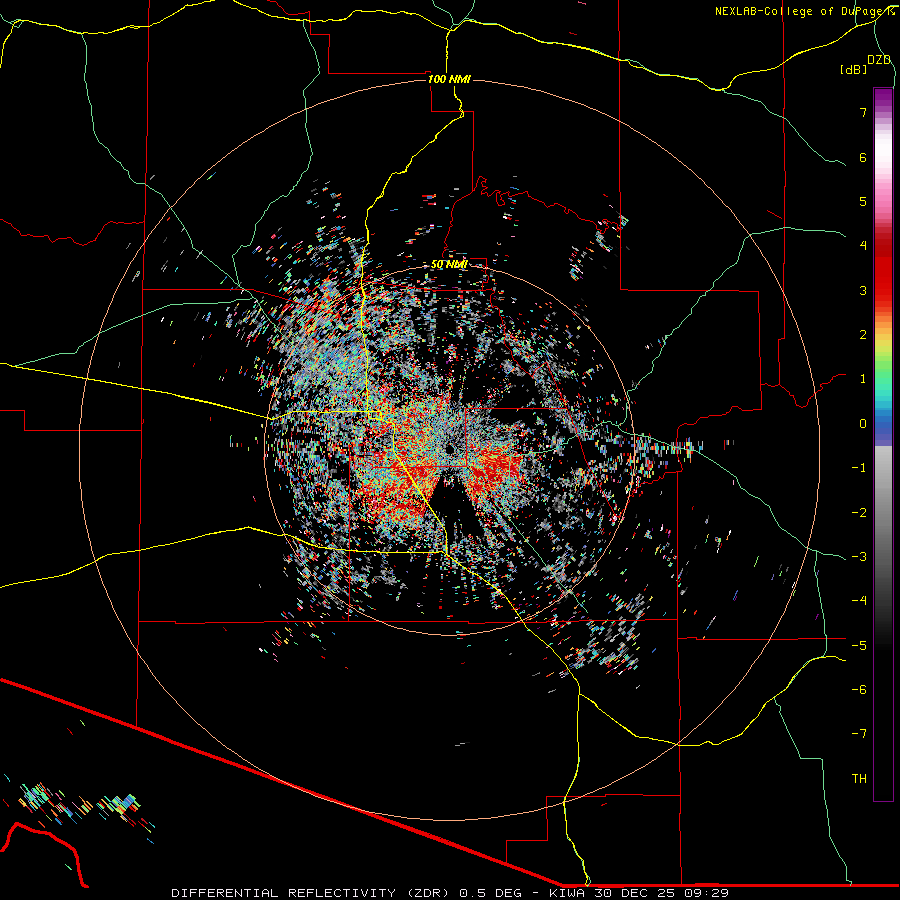Click the 50 NMI range ring label
Viewport: 900px width, 900px height.
(449, 264)
